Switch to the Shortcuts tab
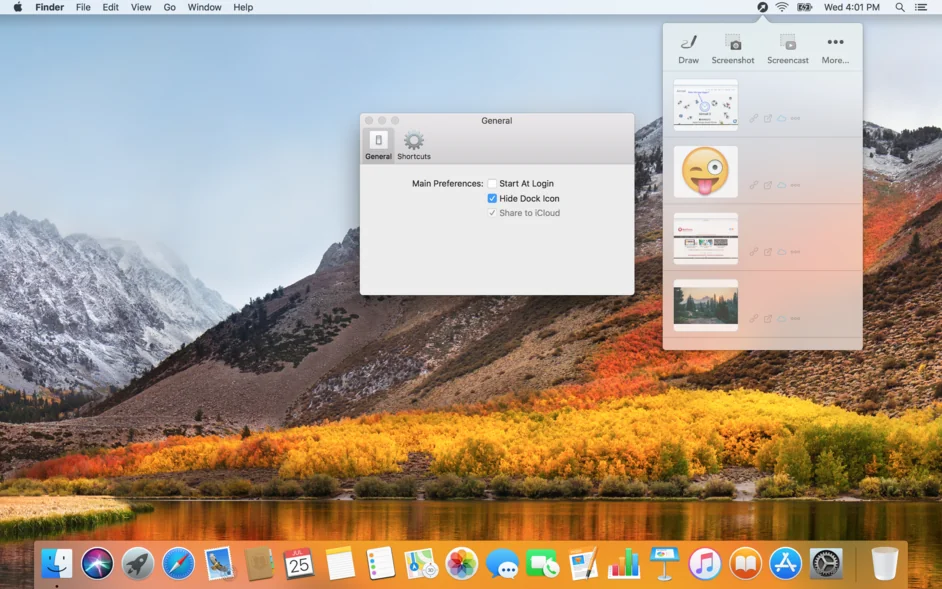The height and width of the screenshot is (589, 942). (414, 145)
